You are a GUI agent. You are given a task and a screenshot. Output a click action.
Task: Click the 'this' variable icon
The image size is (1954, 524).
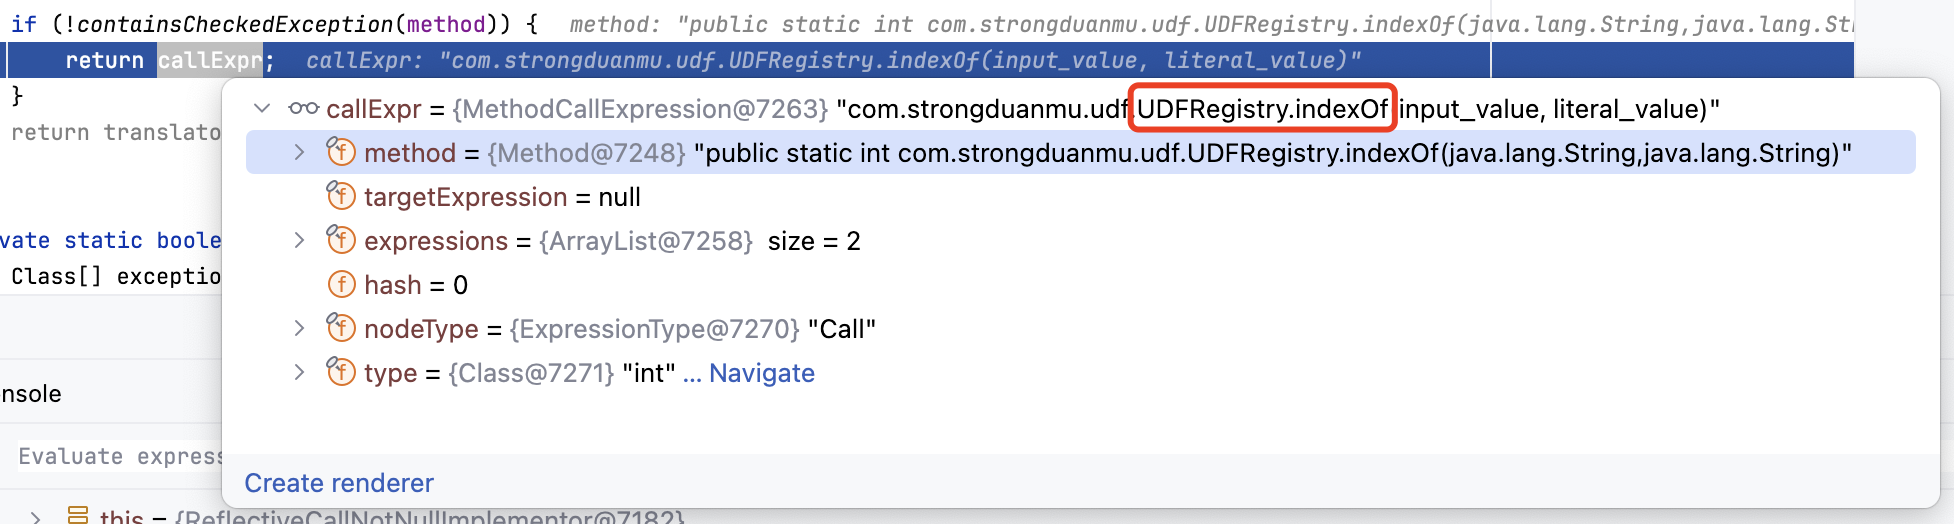pos(78,515)
